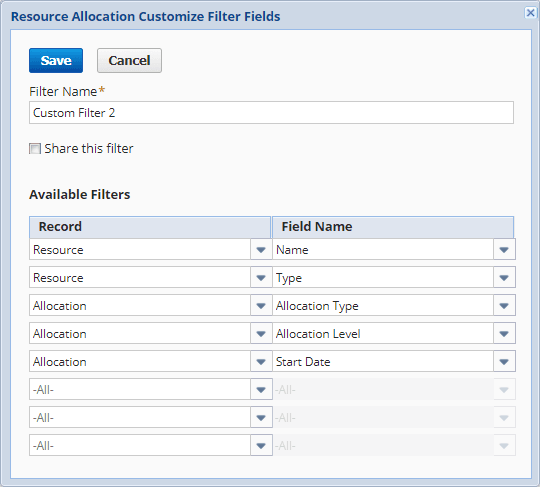Expand Record dropdown beside Allocation Type

pyautogui.click(x=261, y=305)
